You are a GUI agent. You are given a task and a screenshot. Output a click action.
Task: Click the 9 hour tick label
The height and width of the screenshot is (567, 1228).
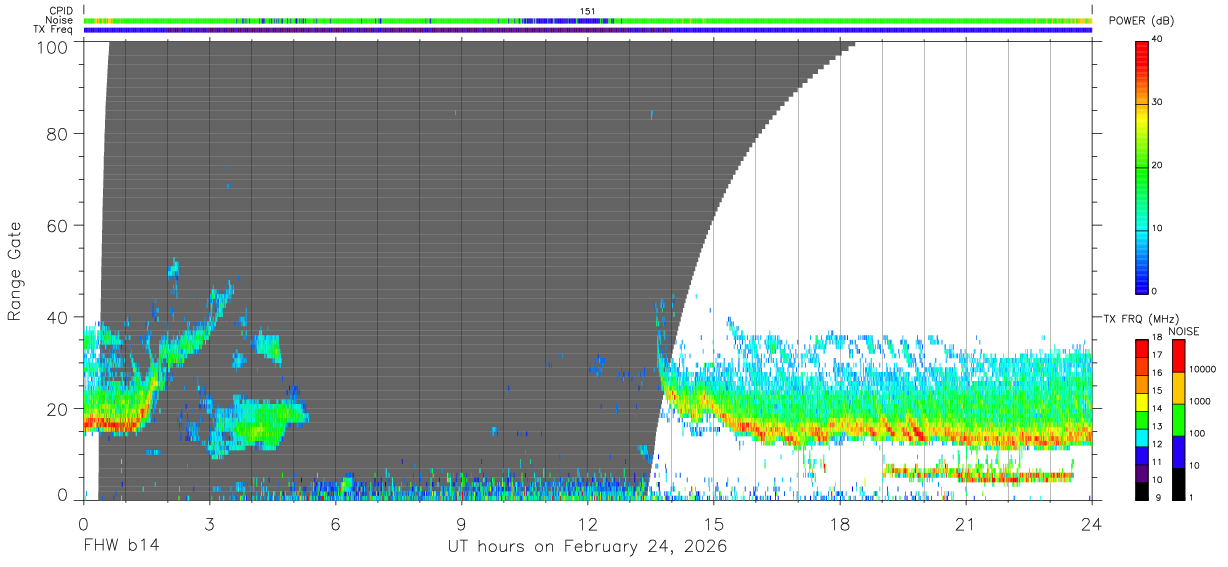[462, 523]
